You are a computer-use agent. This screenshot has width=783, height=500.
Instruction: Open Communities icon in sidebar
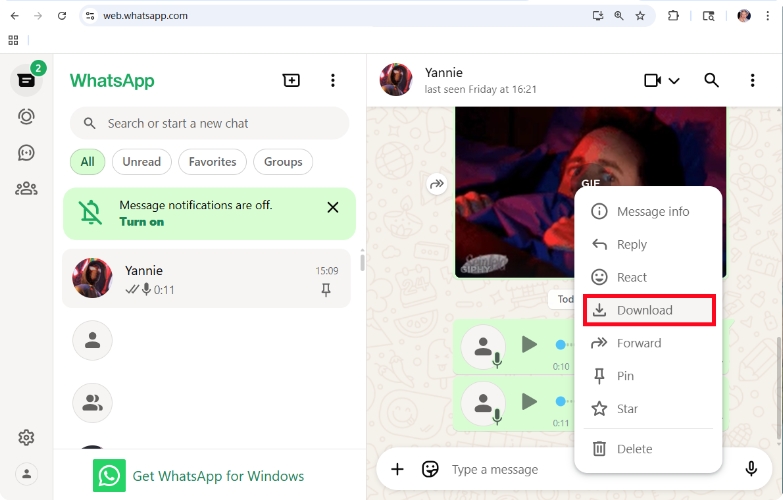coord(26,187)
